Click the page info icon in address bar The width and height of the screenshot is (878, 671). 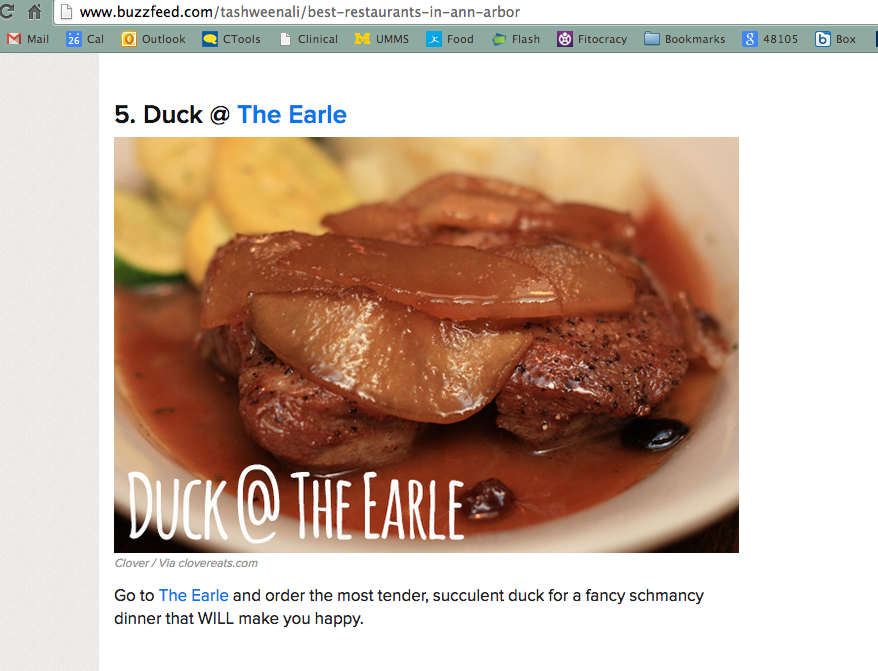[67, 12]
